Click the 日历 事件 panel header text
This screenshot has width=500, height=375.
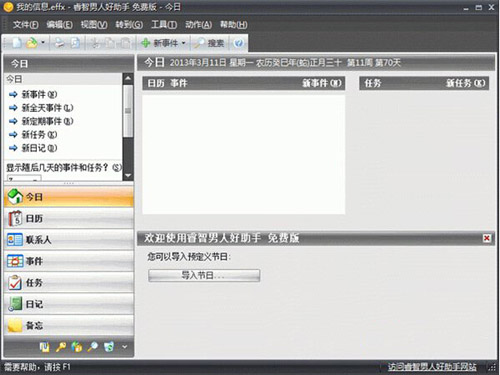click(167, 83)
